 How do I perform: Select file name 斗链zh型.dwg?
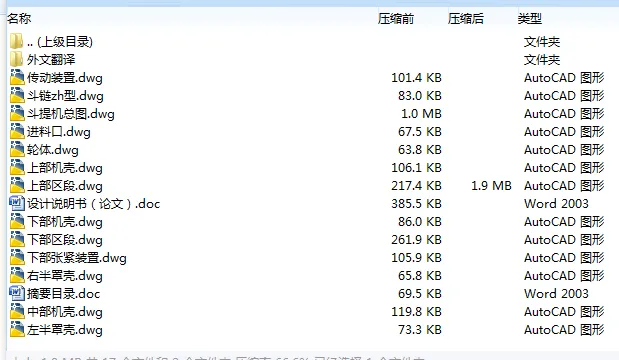65,96
